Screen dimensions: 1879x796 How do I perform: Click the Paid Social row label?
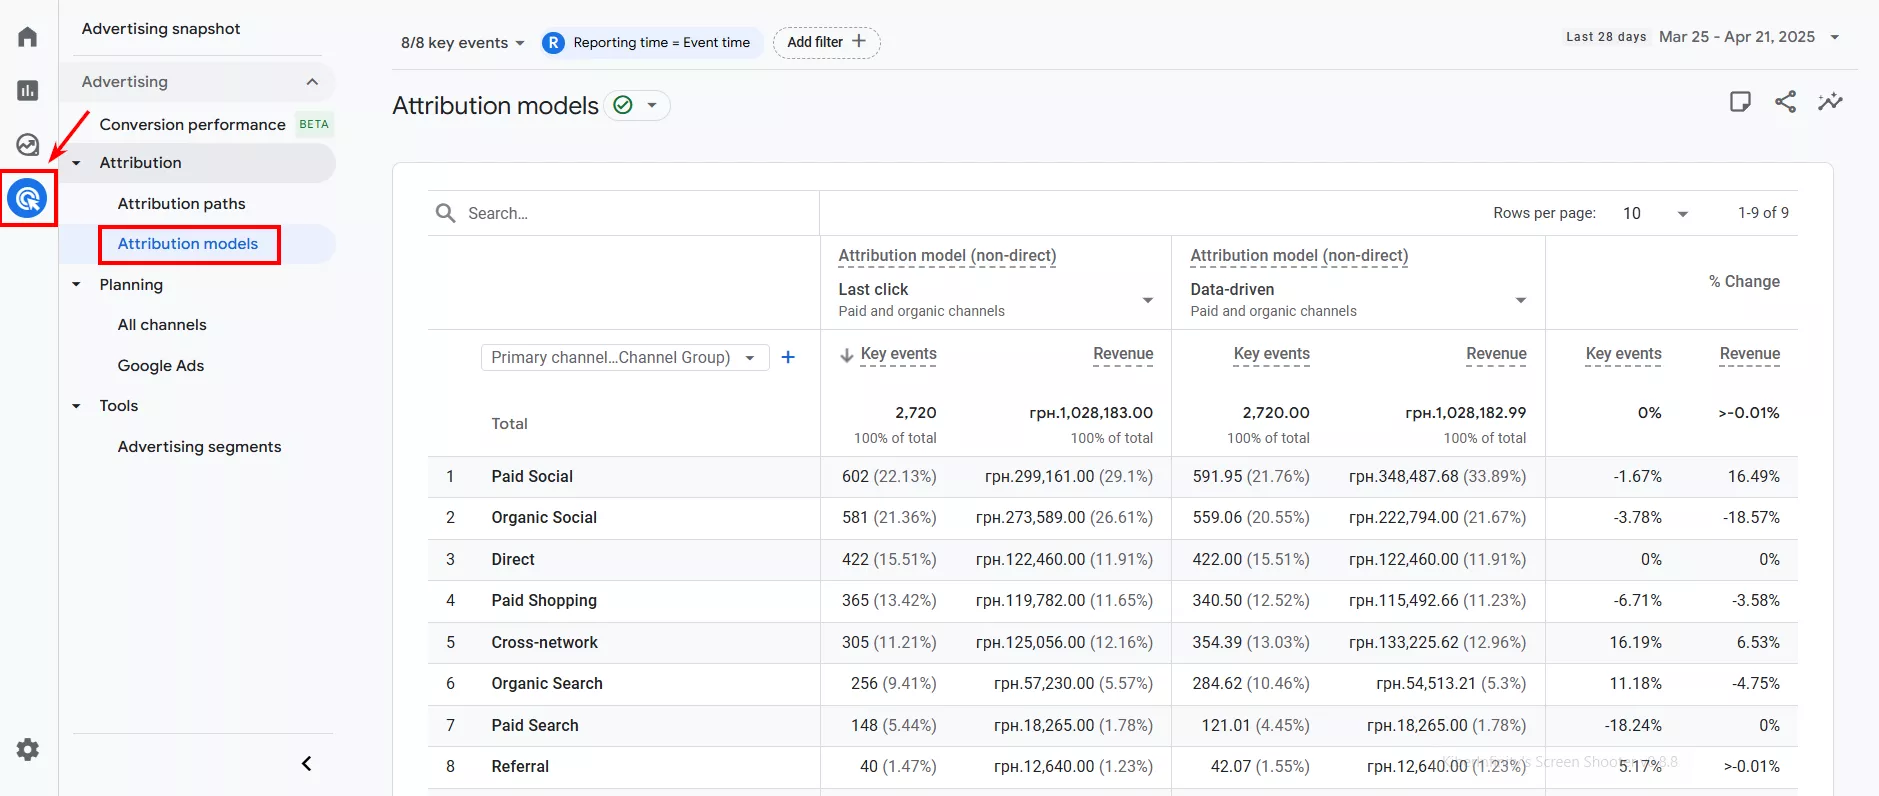(x=532, y=477)
